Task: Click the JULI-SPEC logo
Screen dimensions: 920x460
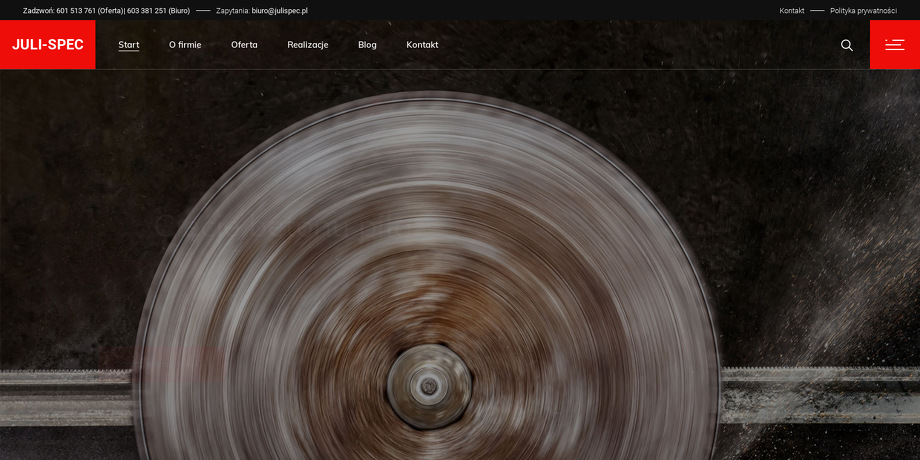Action: coord(48,45)
